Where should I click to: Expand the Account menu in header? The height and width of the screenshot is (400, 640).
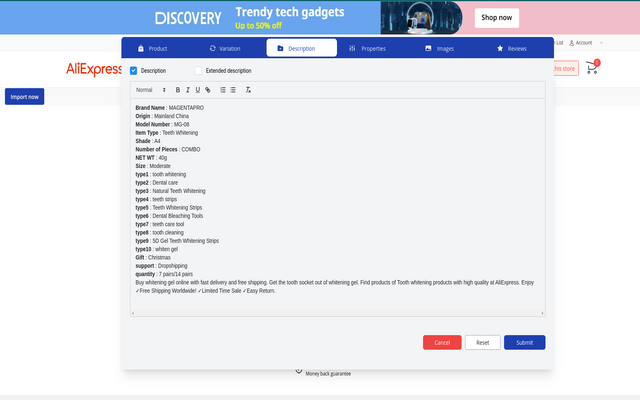pyautogui.click(x=582, y=43)
